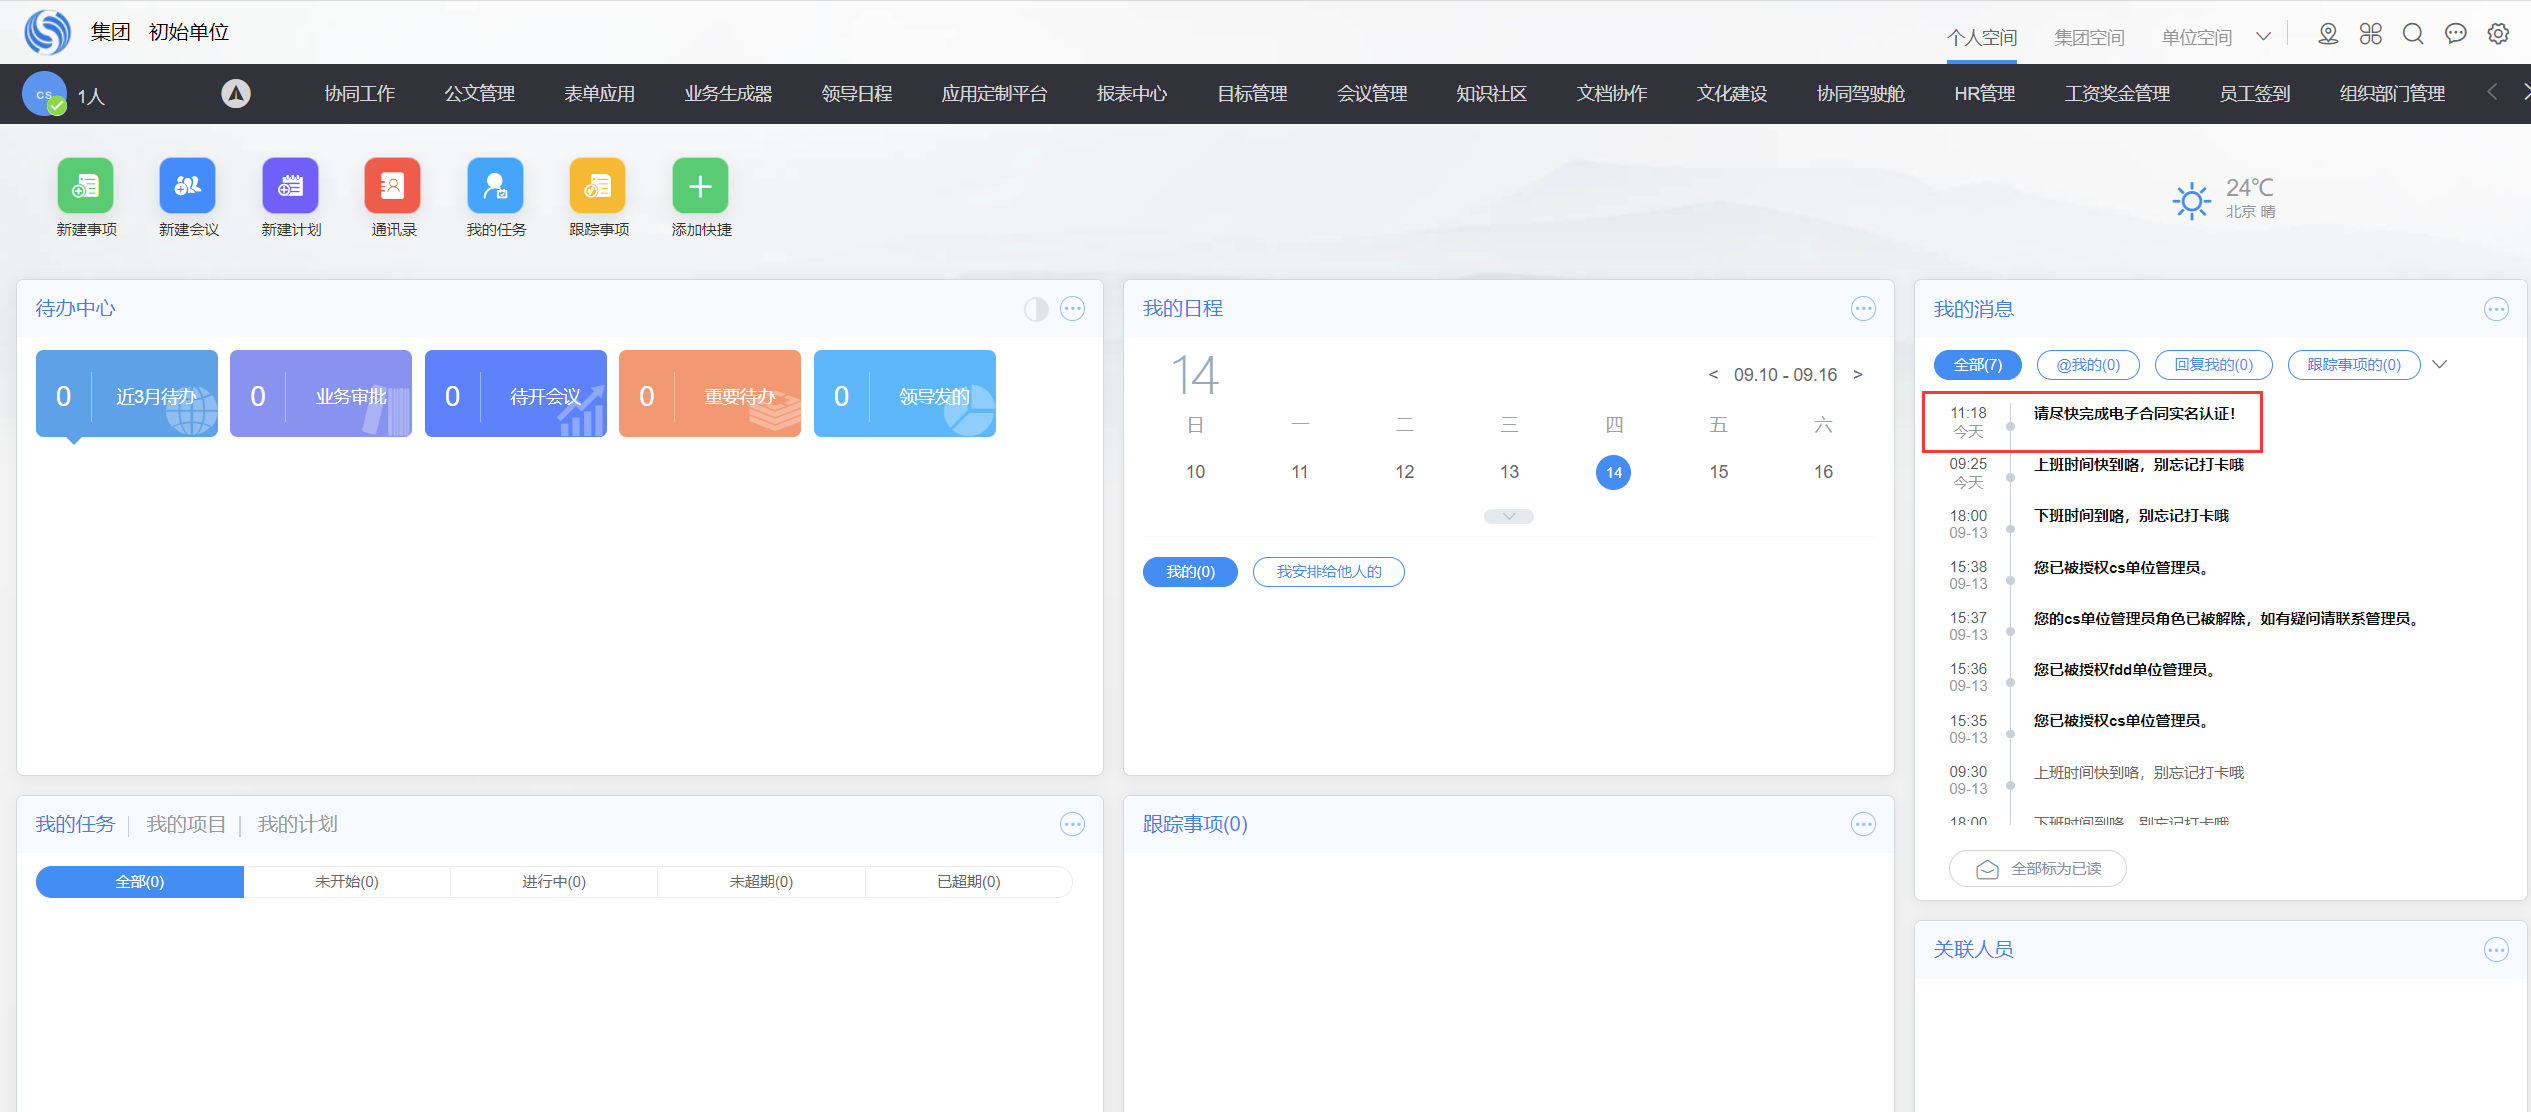Open the 请尽快完成电子合同实名认证 message
Screen dimensions: 2531x1112
click(x=2134, y=414)
